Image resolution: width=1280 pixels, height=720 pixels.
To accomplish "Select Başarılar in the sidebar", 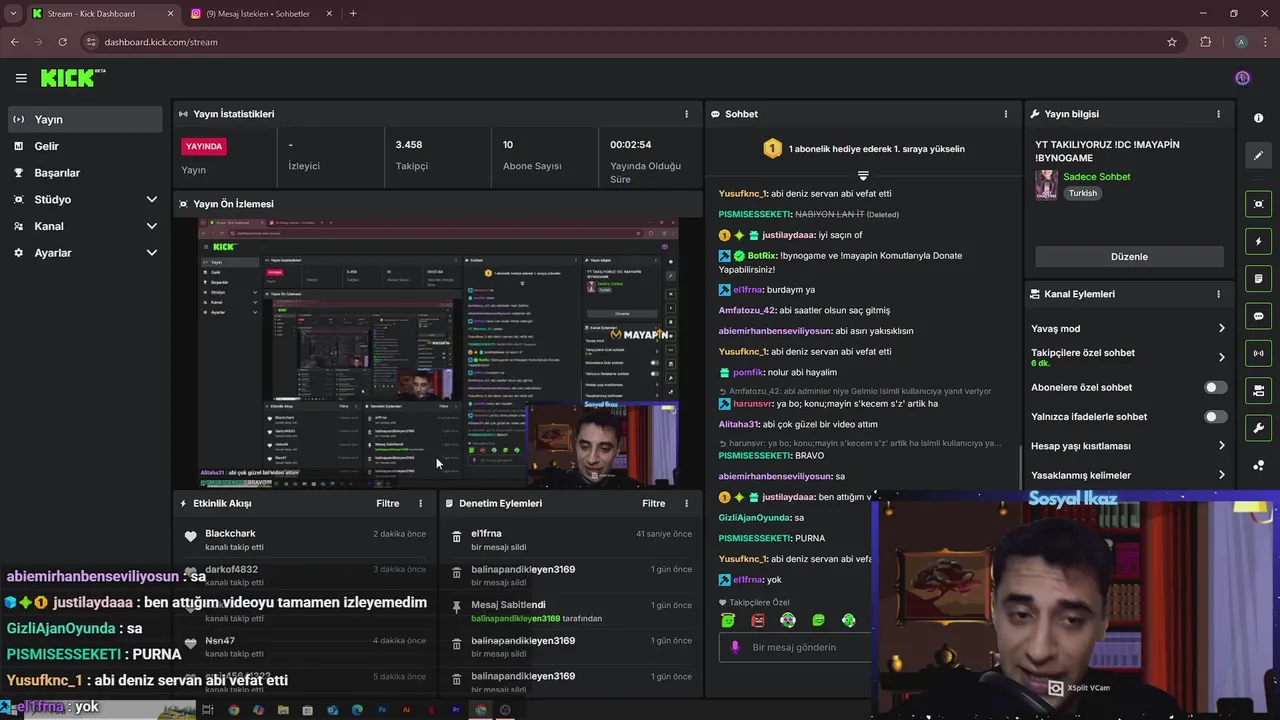I will (85, 173).
